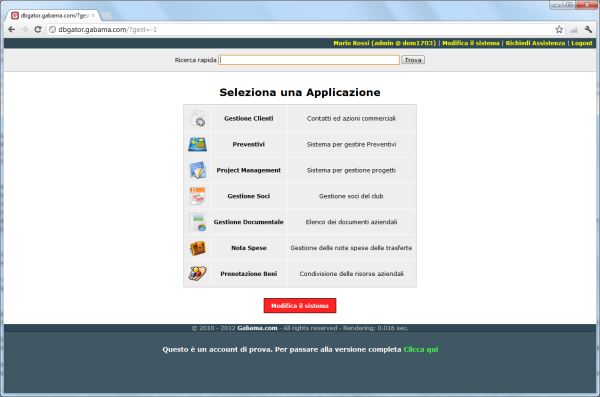
Task: Click the Gabama.com footer link
Action: tap(257, 328)
